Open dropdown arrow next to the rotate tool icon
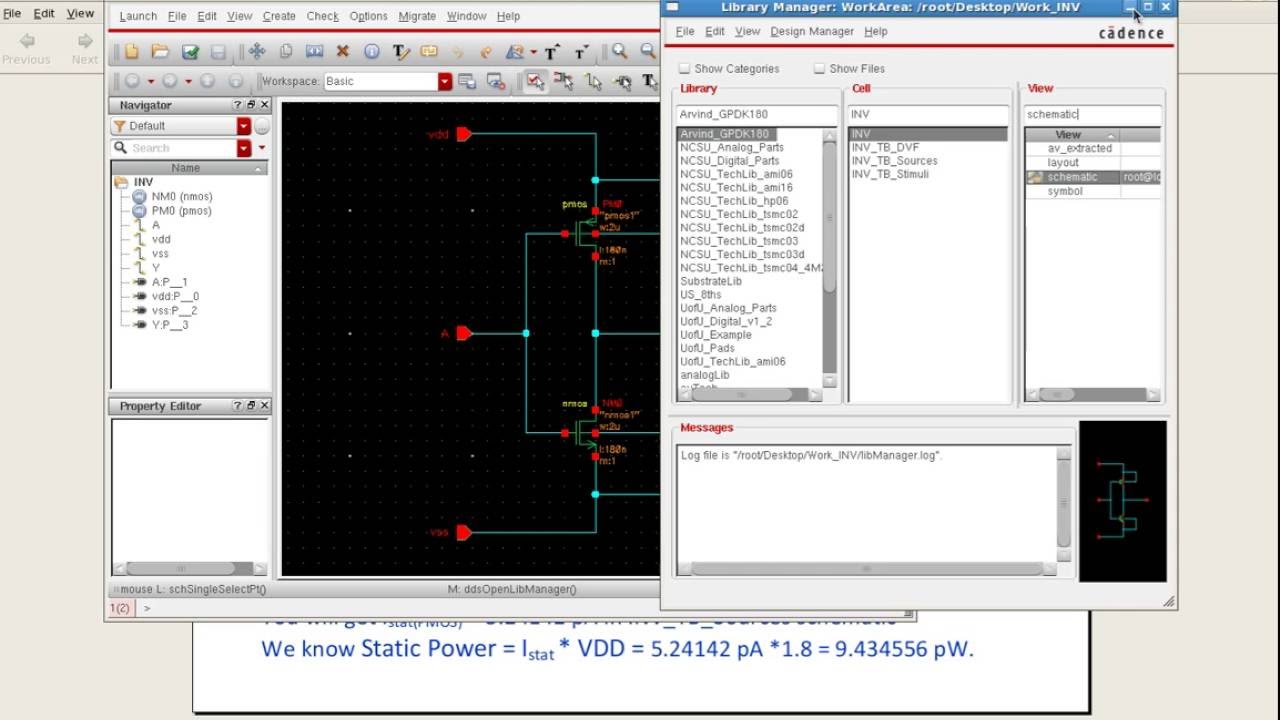 [x=534, y=52]
